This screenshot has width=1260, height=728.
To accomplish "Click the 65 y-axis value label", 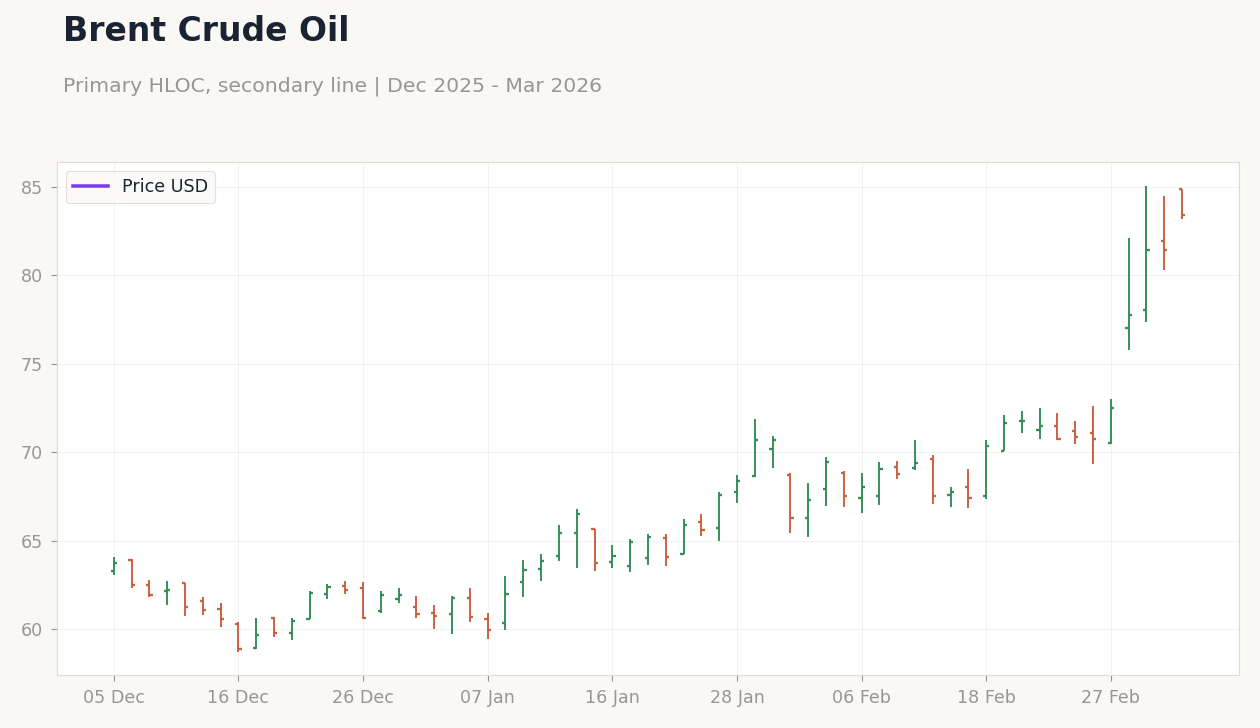I will (x=32, y=542).
